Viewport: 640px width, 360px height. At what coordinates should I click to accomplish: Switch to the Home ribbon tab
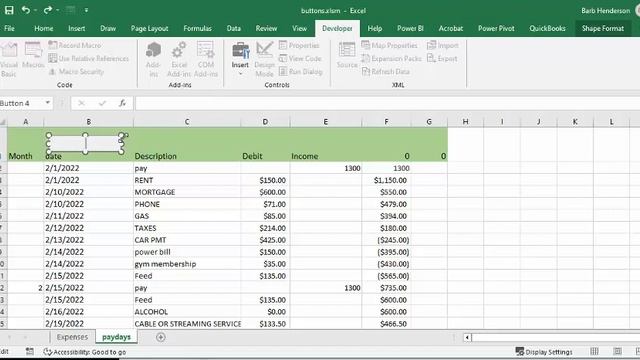[x=44, y=28]
